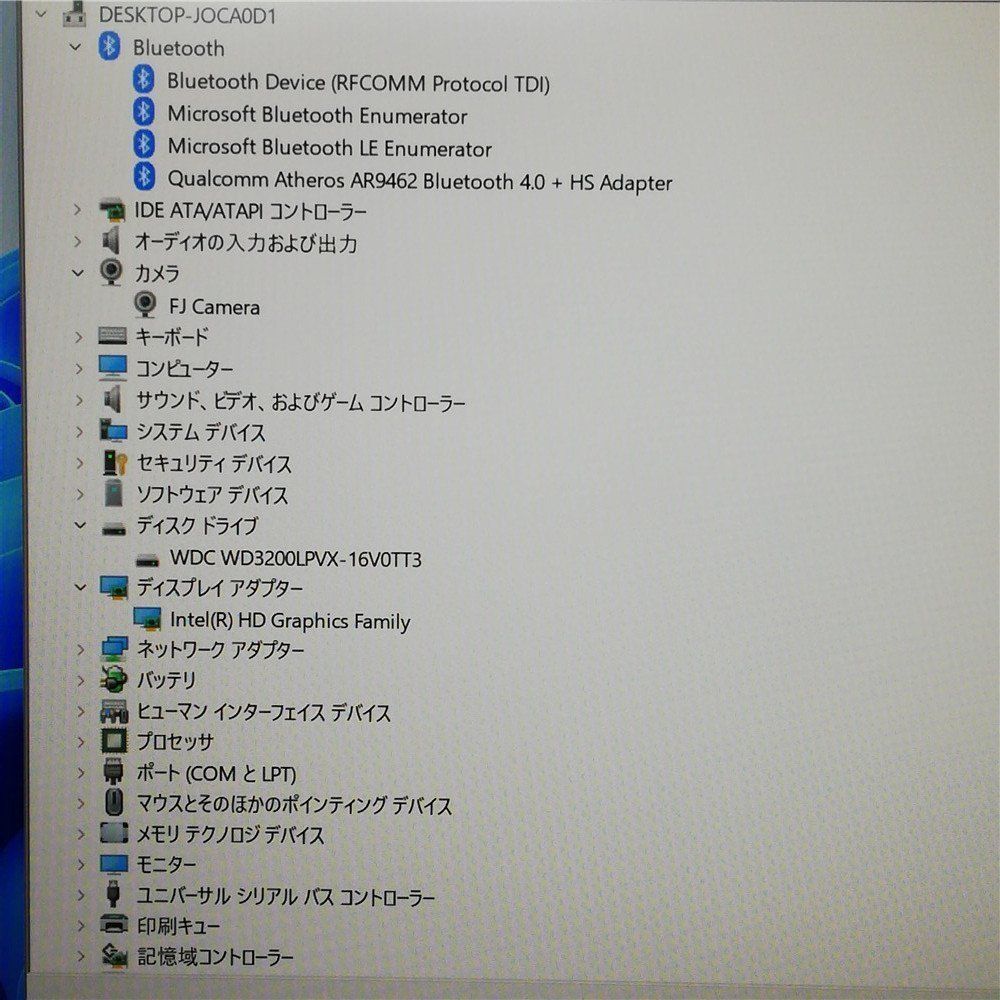The image size is (1000, 1000).
Task: Collapse the ディスプレイ アダプター category
Action: (x=80, y=587)
